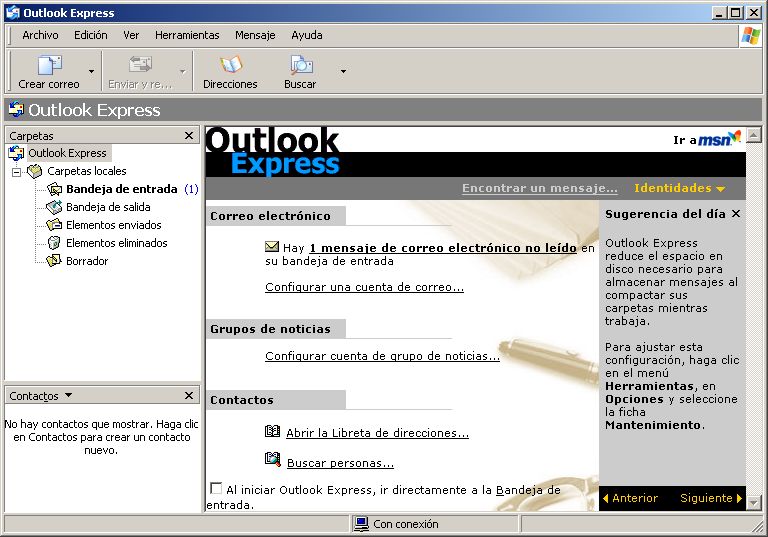This screenshot has height=537, width=768.
Task: Click the Outlook Express icon in the tree
Action: click(x=16, y=153)
